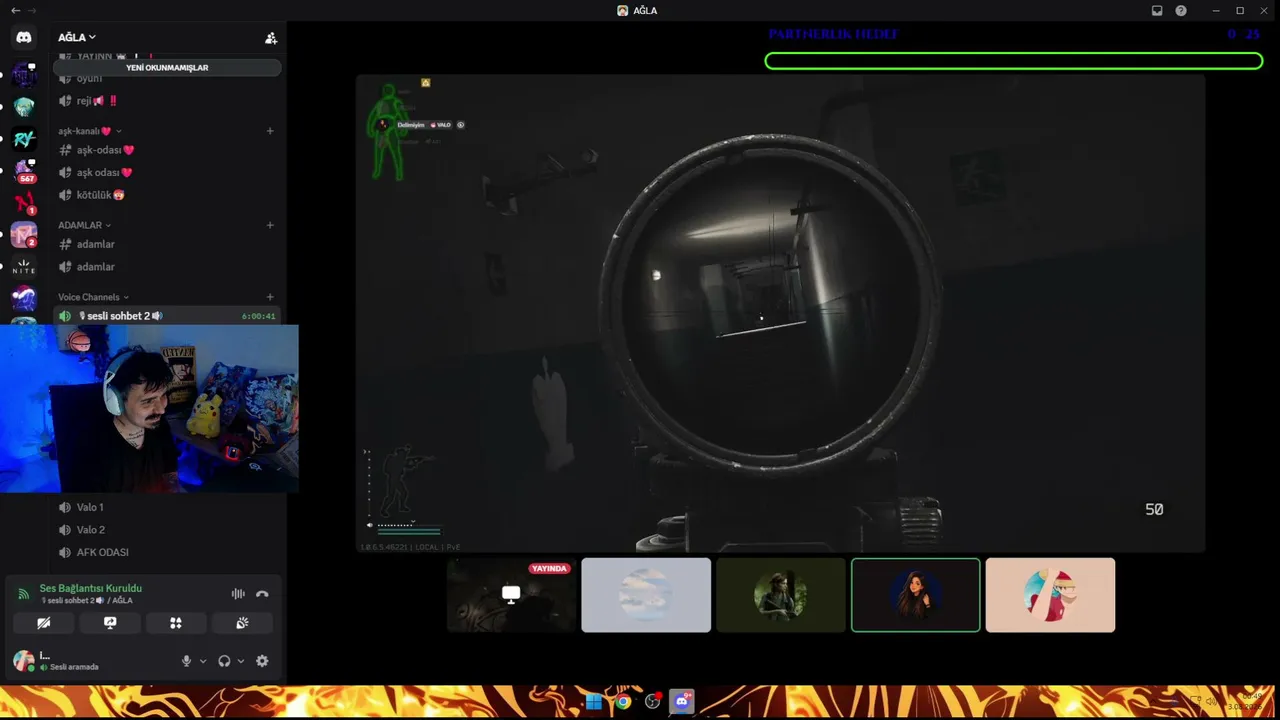Join the AFK ODASI voice channel
The image size is (1280, 720).
(166, 552)
